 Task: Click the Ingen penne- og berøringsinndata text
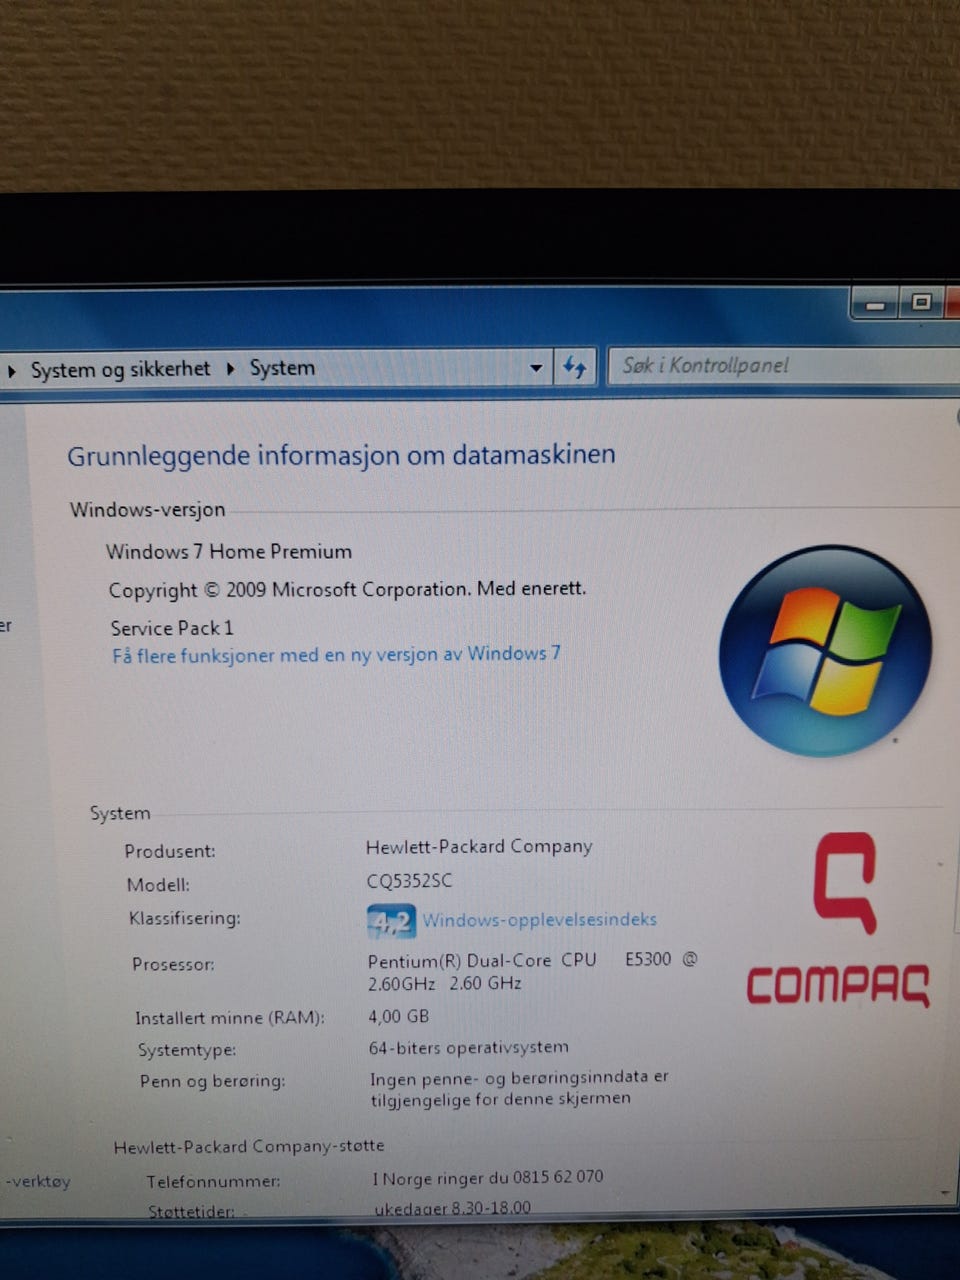point(519,1087)
